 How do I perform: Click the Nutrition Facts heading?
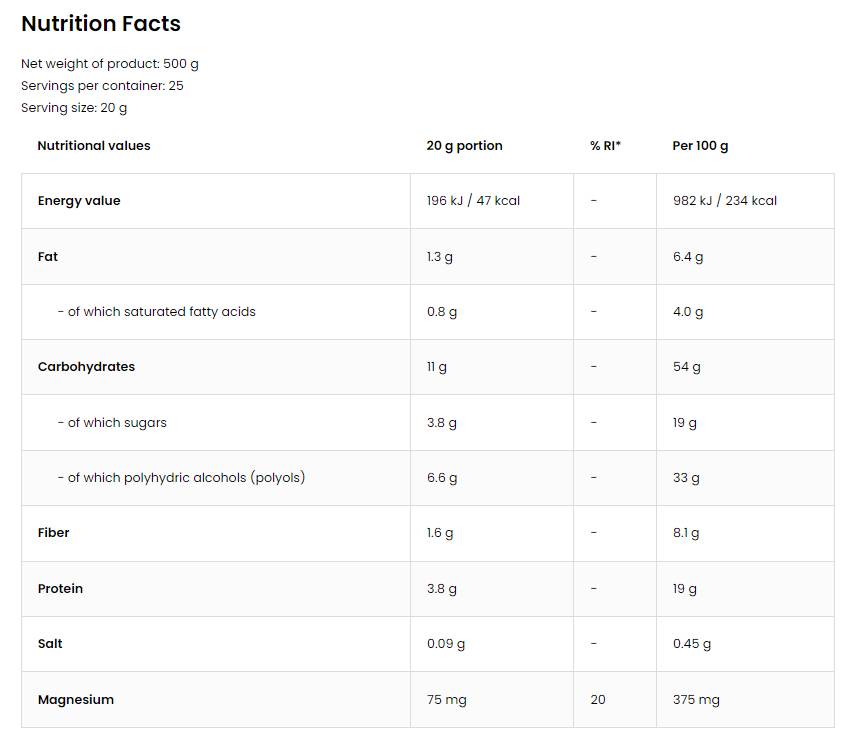(101, 24)
